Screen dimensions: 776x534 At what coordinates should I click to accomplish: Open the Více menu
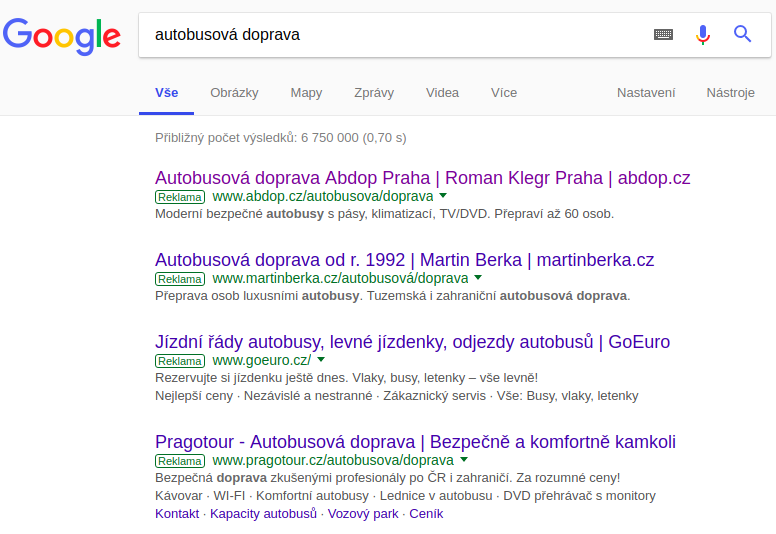504,93
